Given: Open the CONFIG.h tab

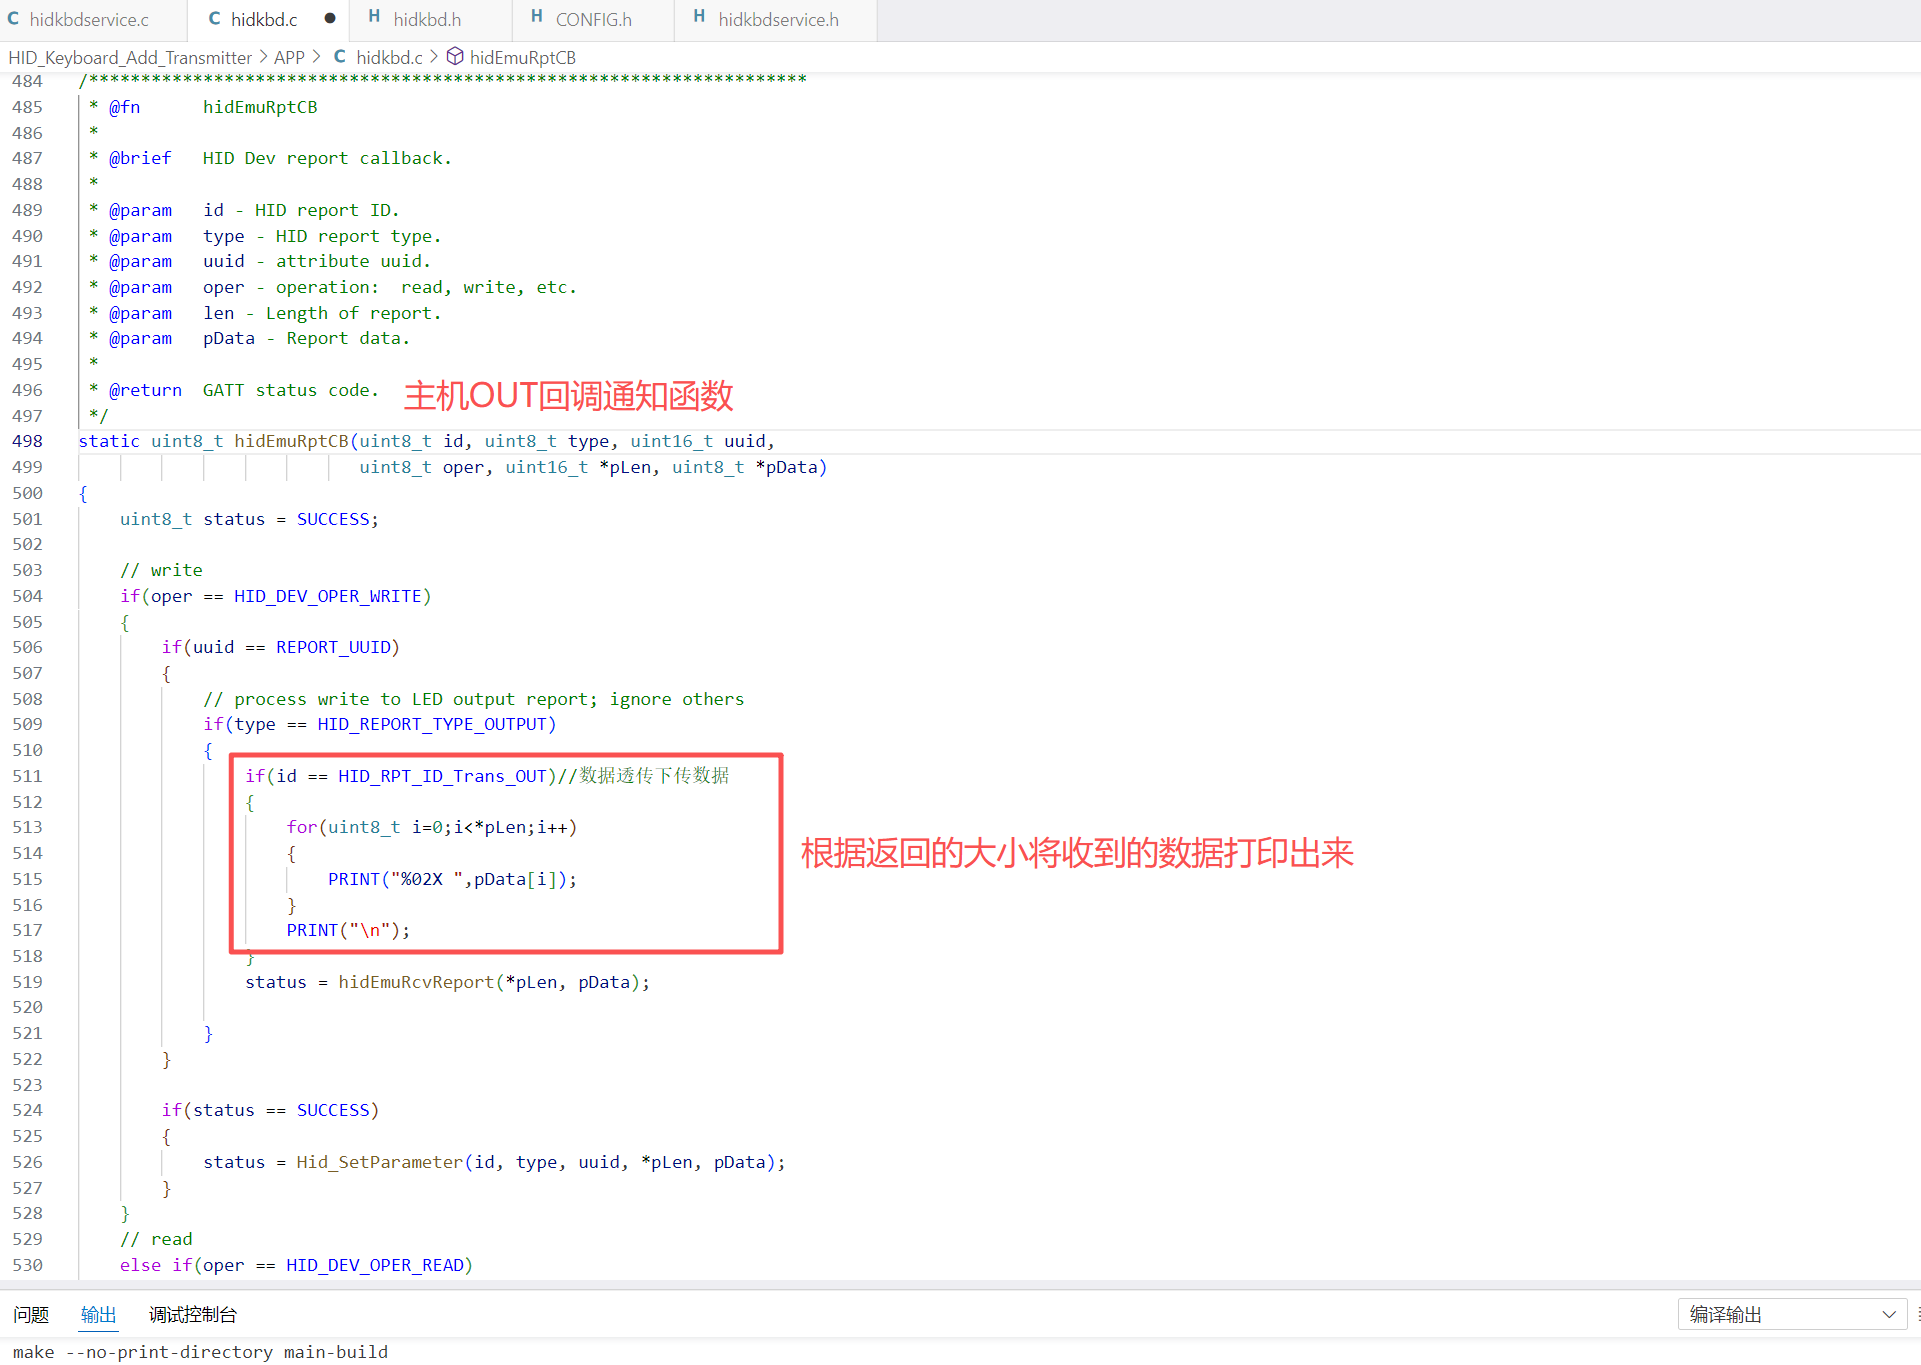Looking at the screenshot, I should [593, 19].
